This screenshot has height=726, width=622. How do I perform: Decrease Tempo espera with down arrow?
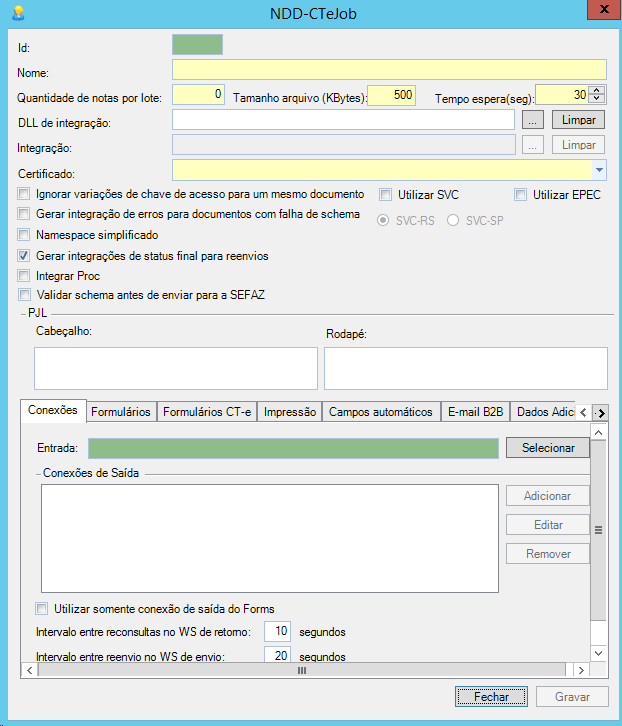[597, 99]
